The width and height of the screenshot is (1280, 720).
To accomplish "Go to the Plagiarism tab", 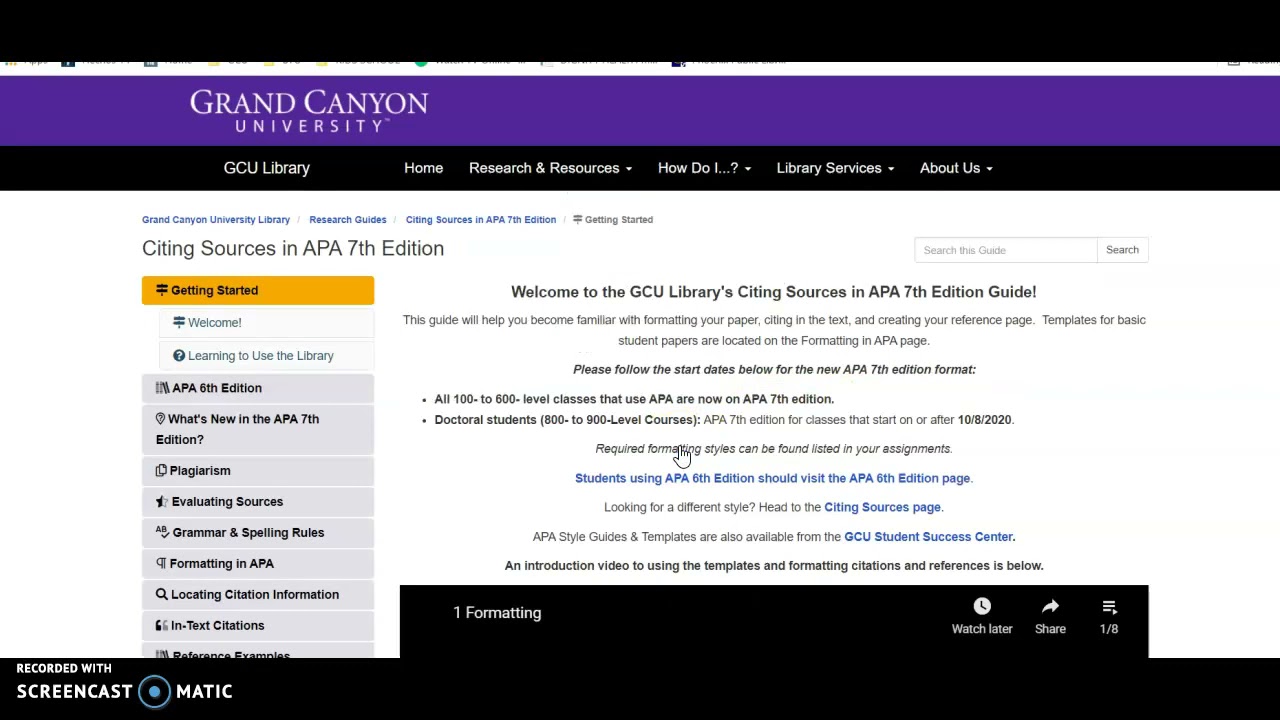I will 258,470.
